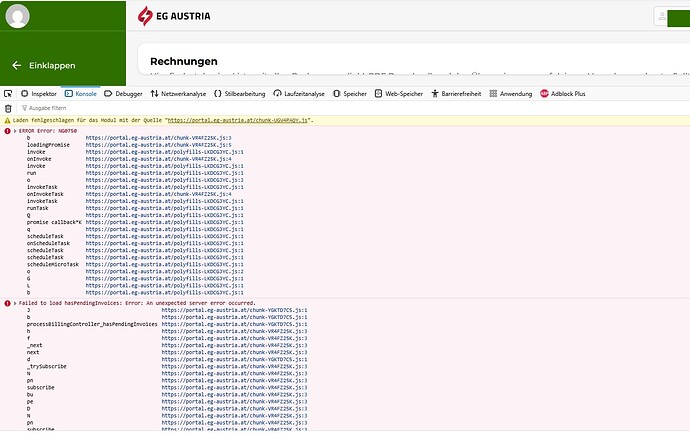690x433 pixels.
Task: Open the Inspektor panel
Action: click(x=39, y=94)
